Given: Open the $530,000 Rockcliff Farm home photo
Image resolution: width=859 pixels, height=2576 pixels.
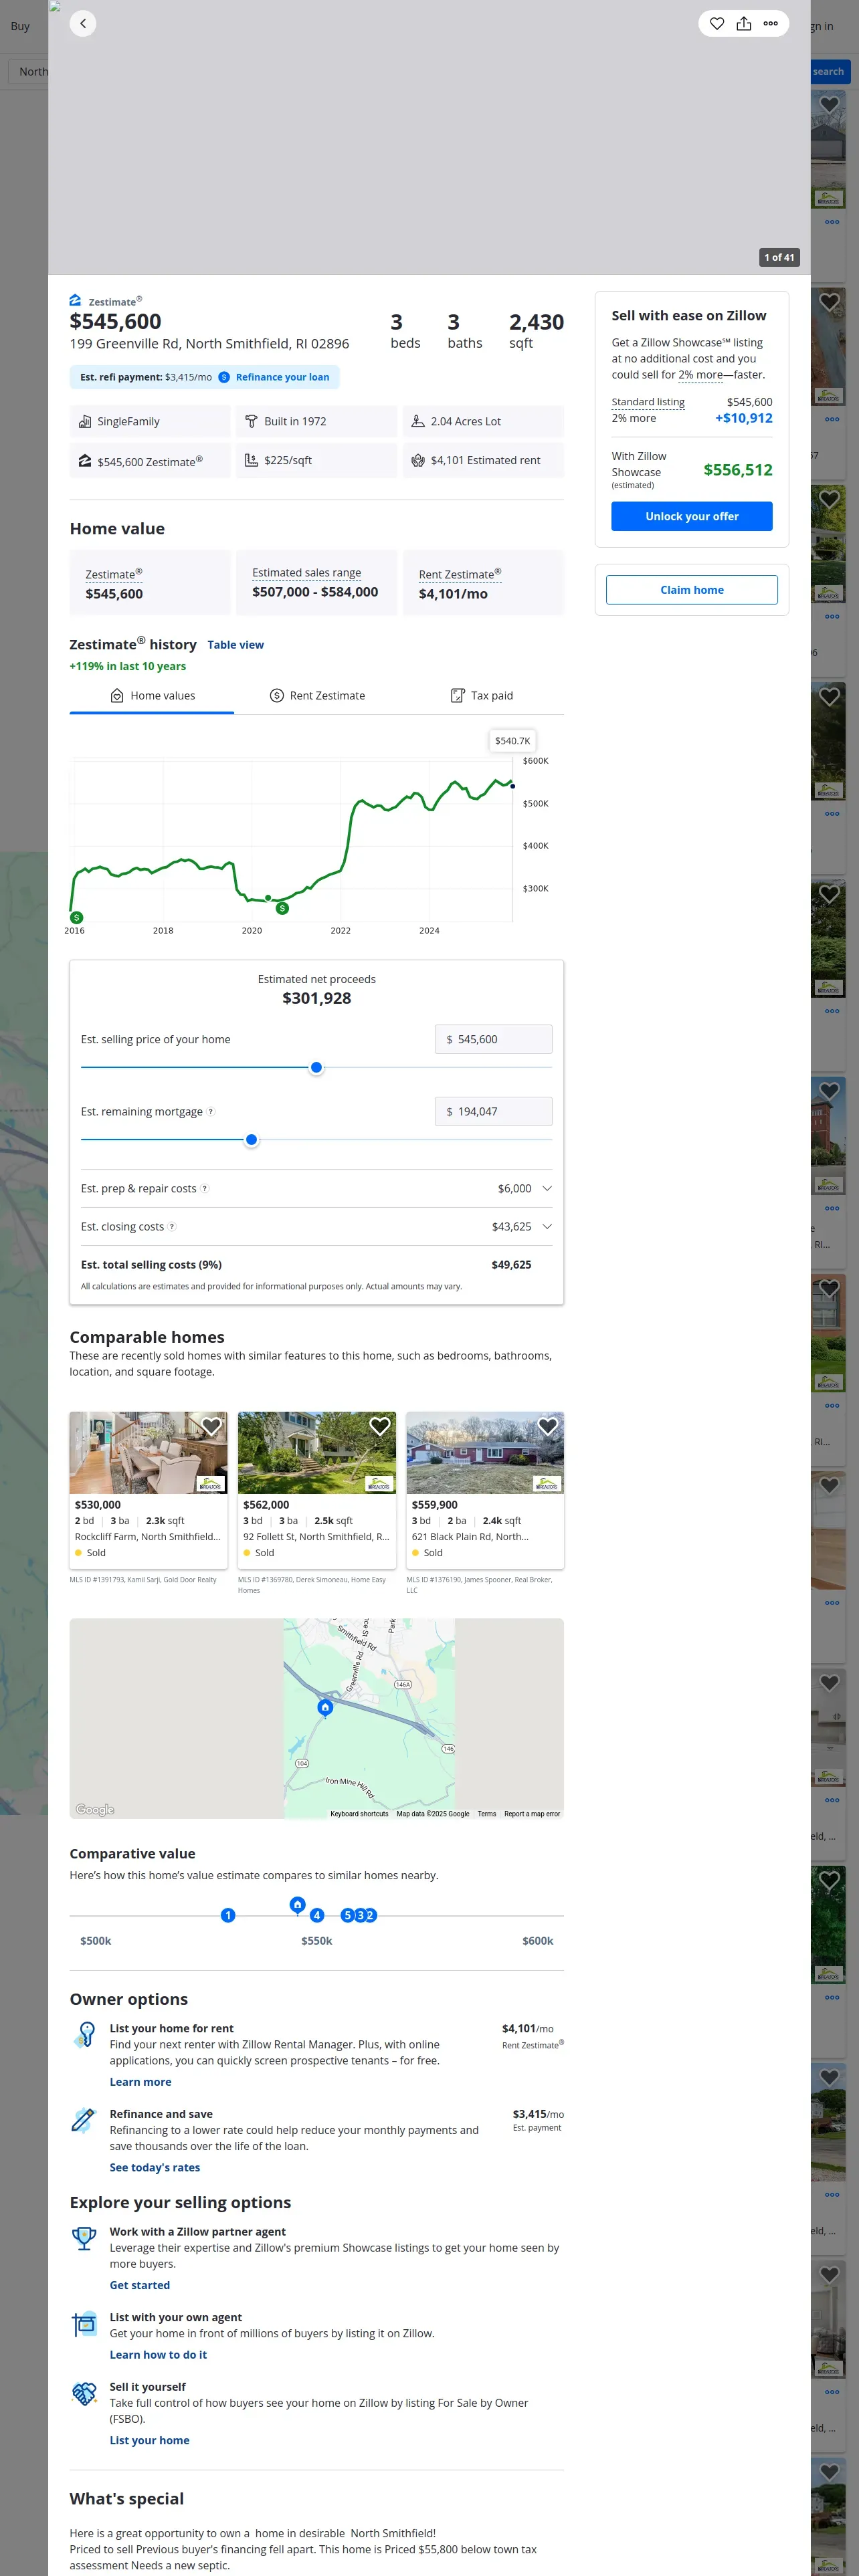Looking at the screenshot, I should point(148,1452).
